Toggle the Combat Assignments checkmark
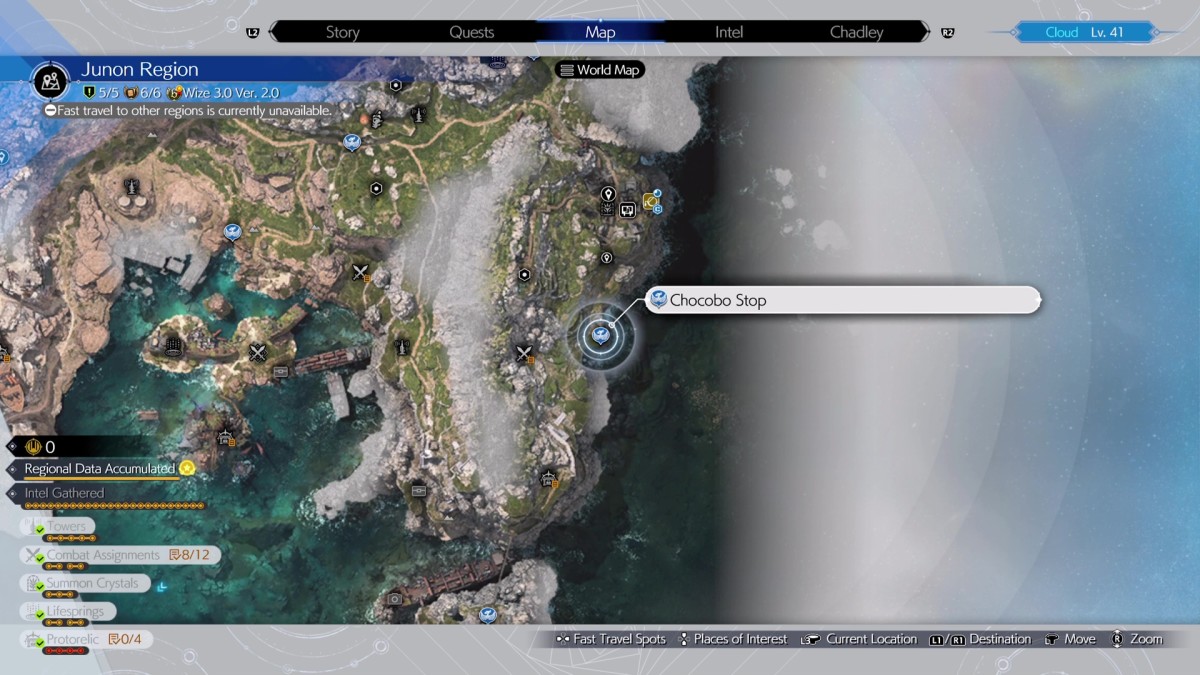This screenshot has width=1200, height=675. point(39,557)
